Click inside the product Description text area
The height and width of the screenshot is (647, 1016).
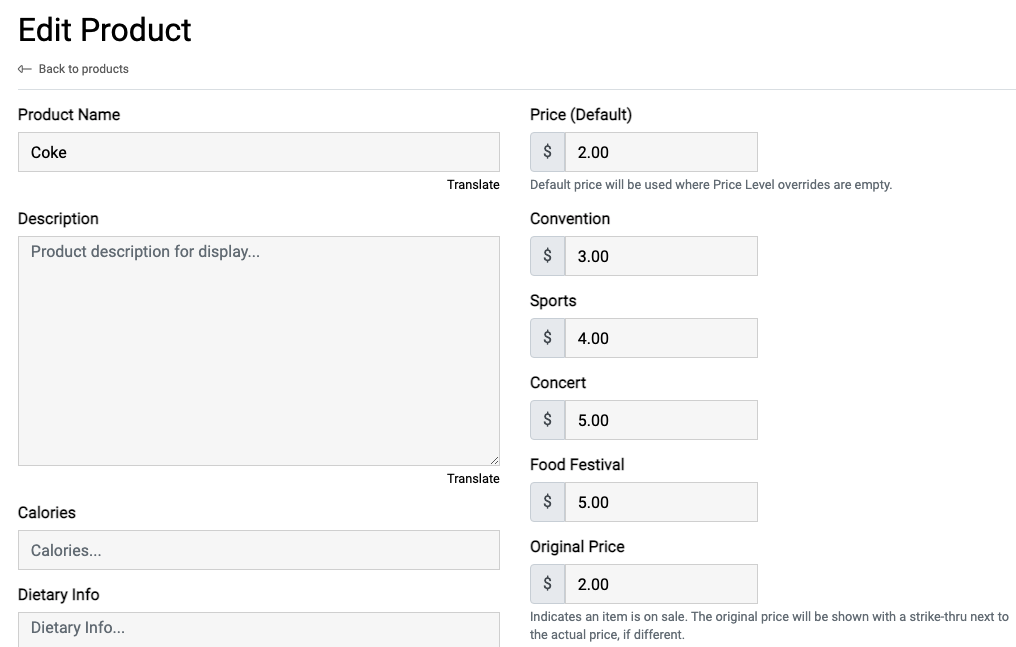(258, 350)
